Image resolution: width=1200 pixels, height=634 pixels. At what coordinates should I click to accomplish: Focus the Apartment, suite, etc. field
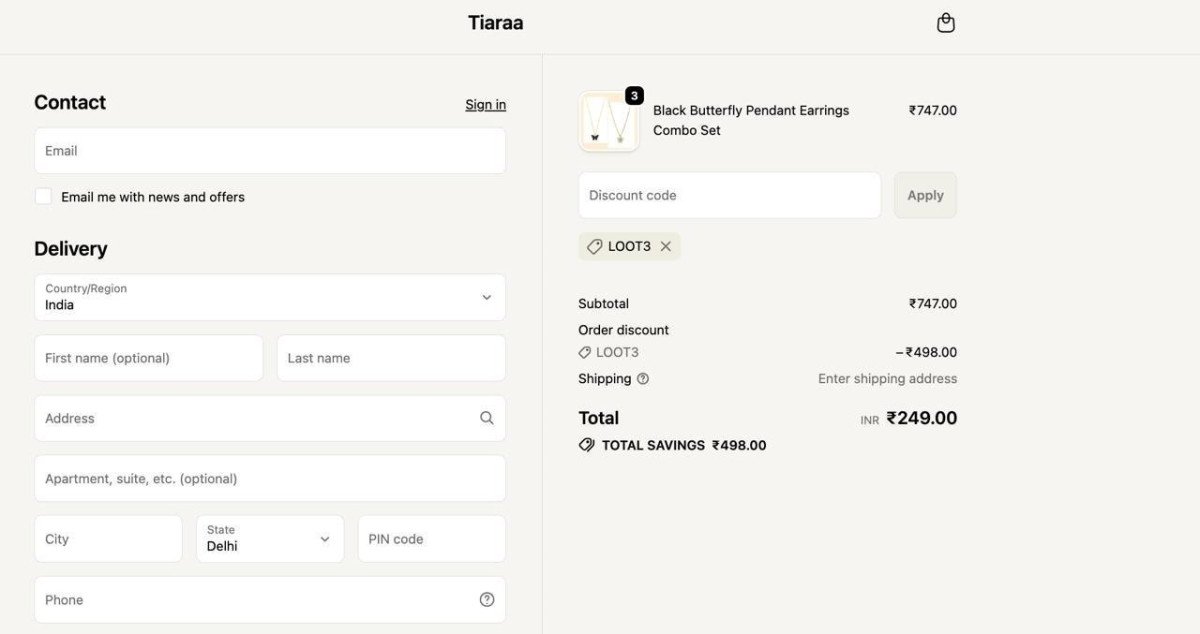[x=270, y=478]
